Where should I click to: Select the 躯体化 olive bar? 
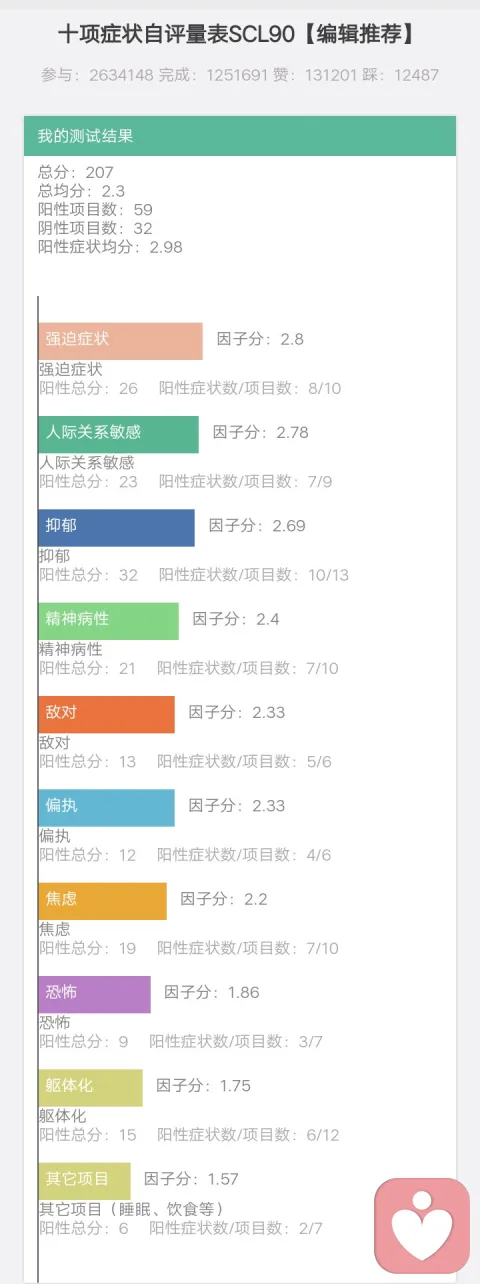(91, 1087)
